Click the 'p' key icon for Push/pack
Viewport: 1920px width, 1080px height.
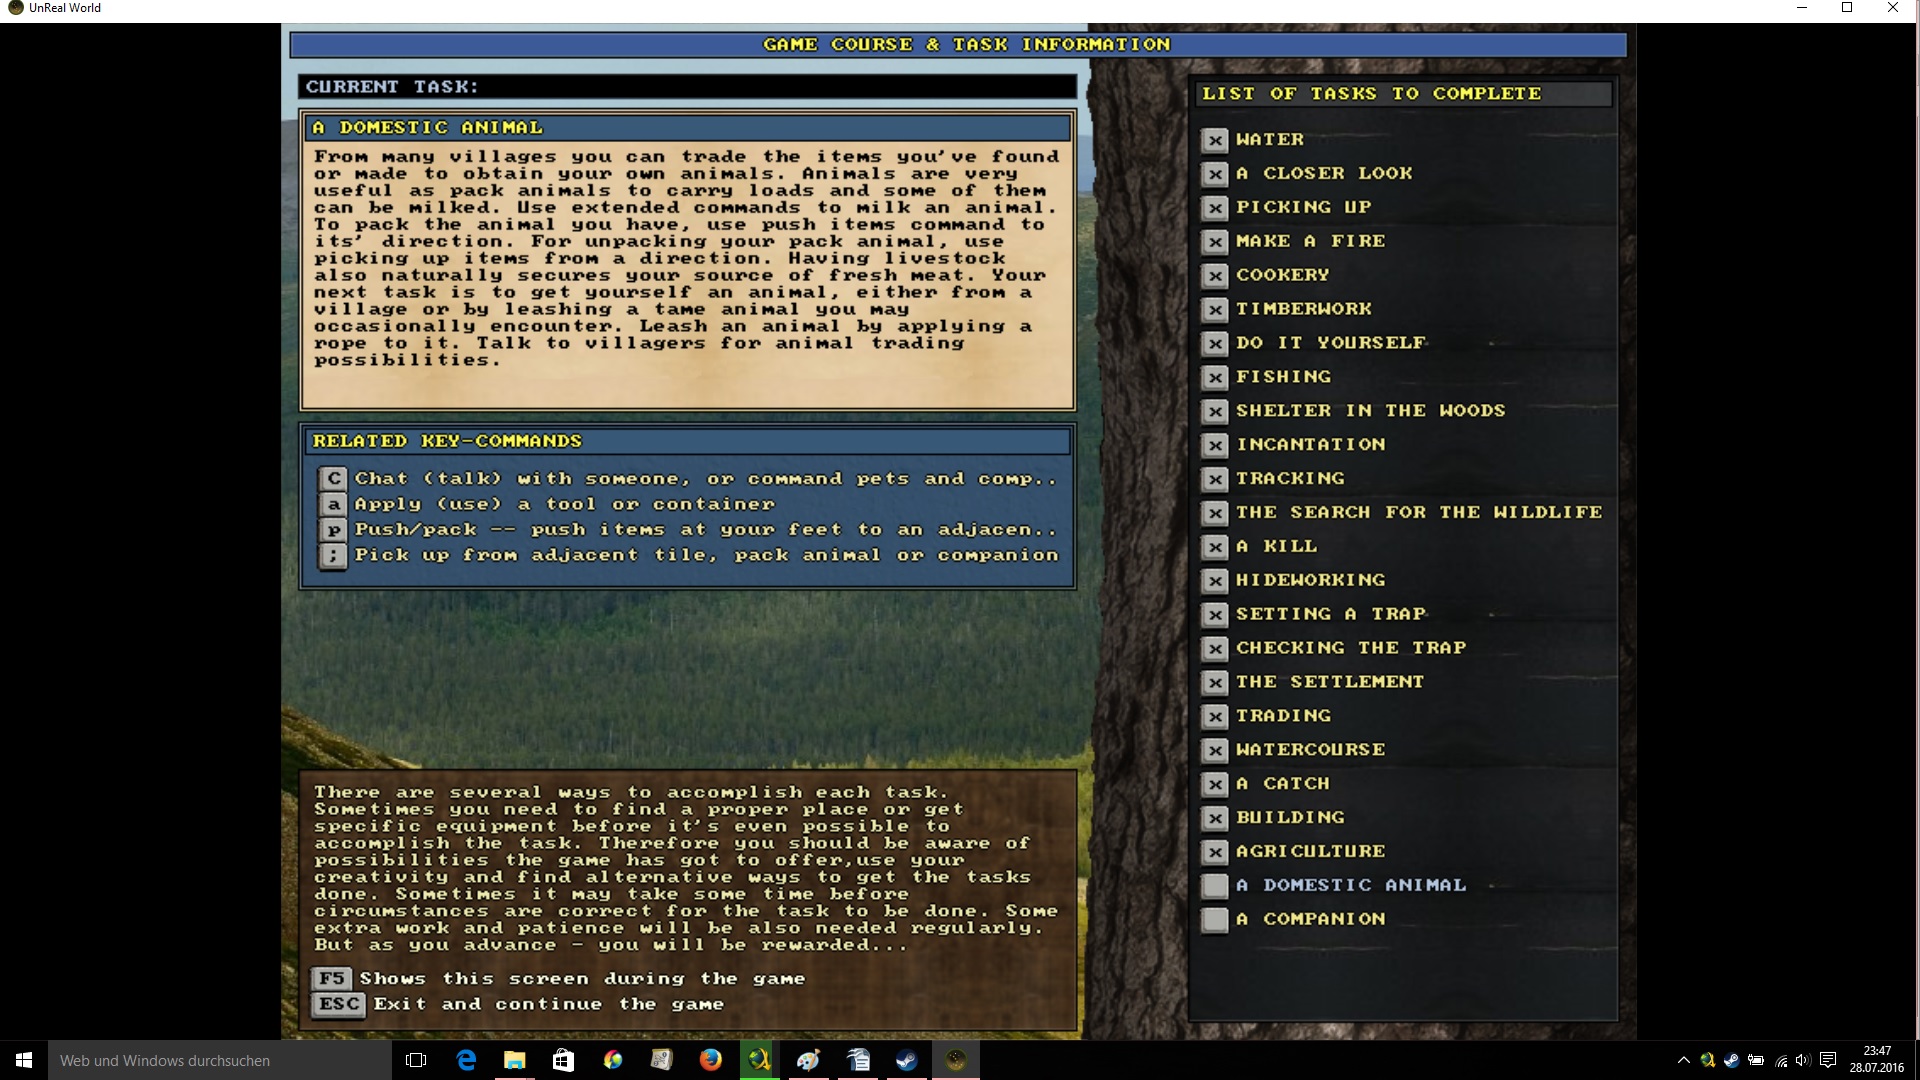[x=333, y=530]
